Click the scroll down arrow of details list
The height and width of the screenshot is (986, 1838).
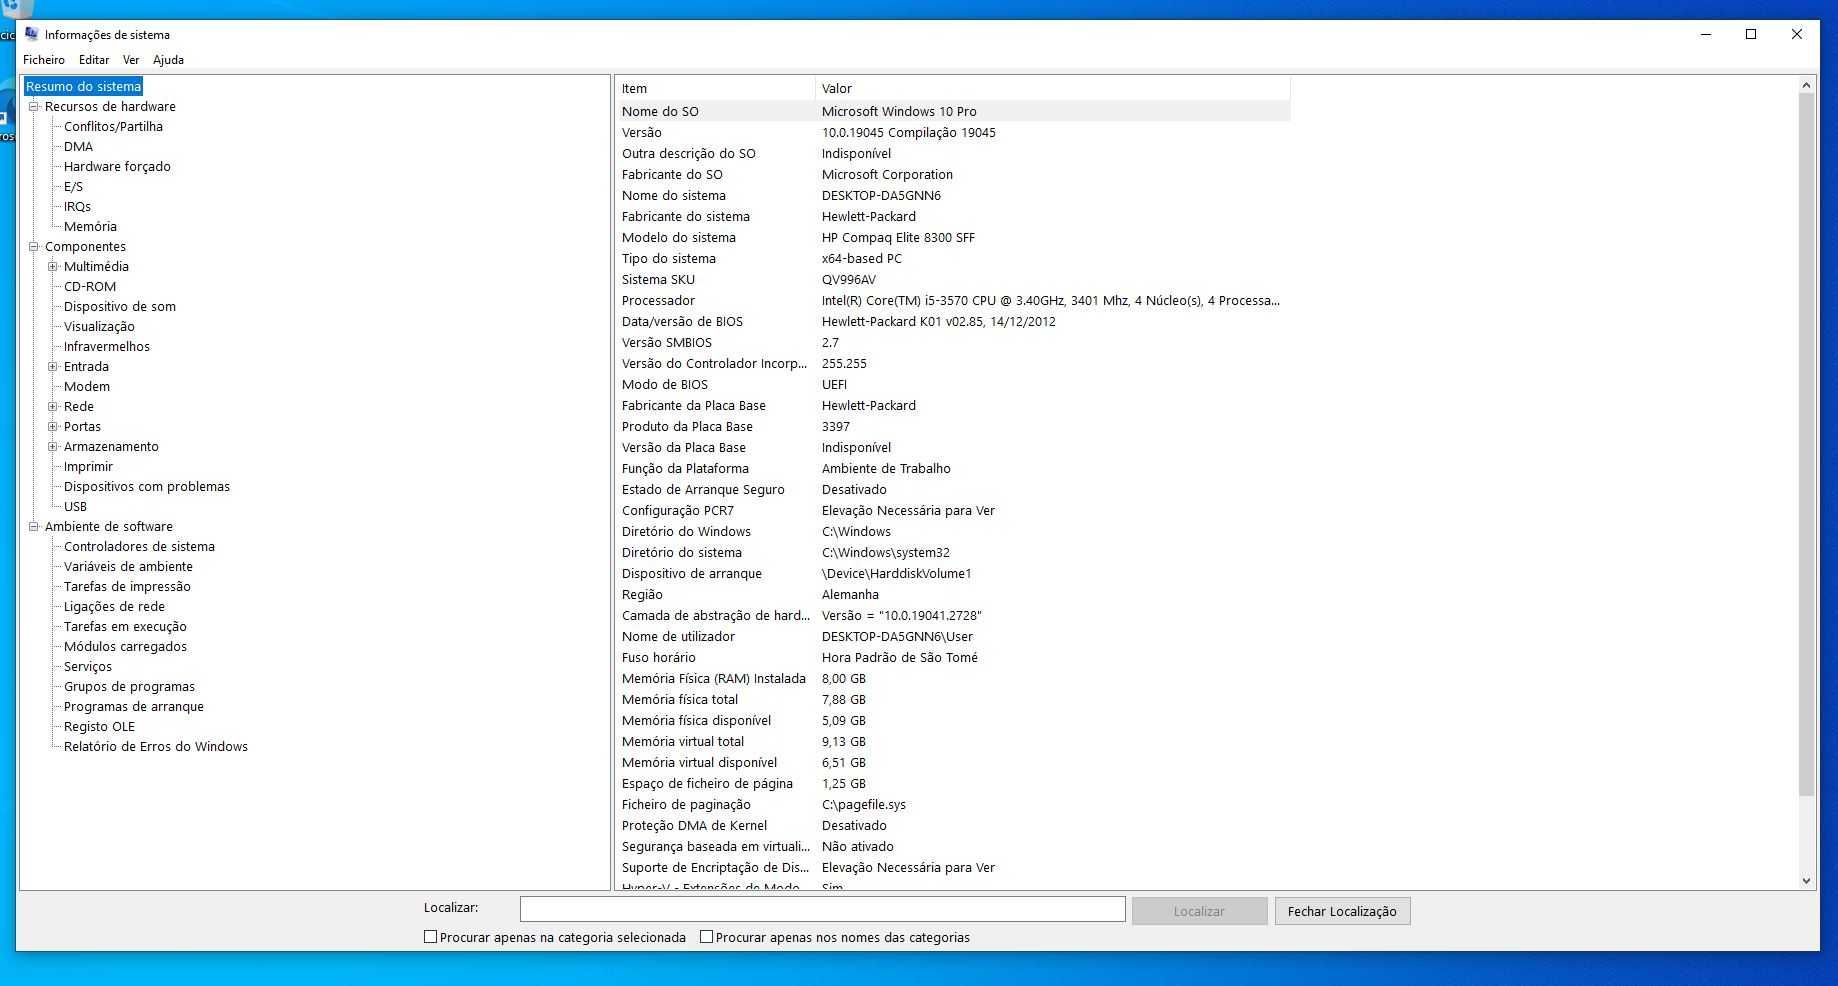[x=1806, y=881]
